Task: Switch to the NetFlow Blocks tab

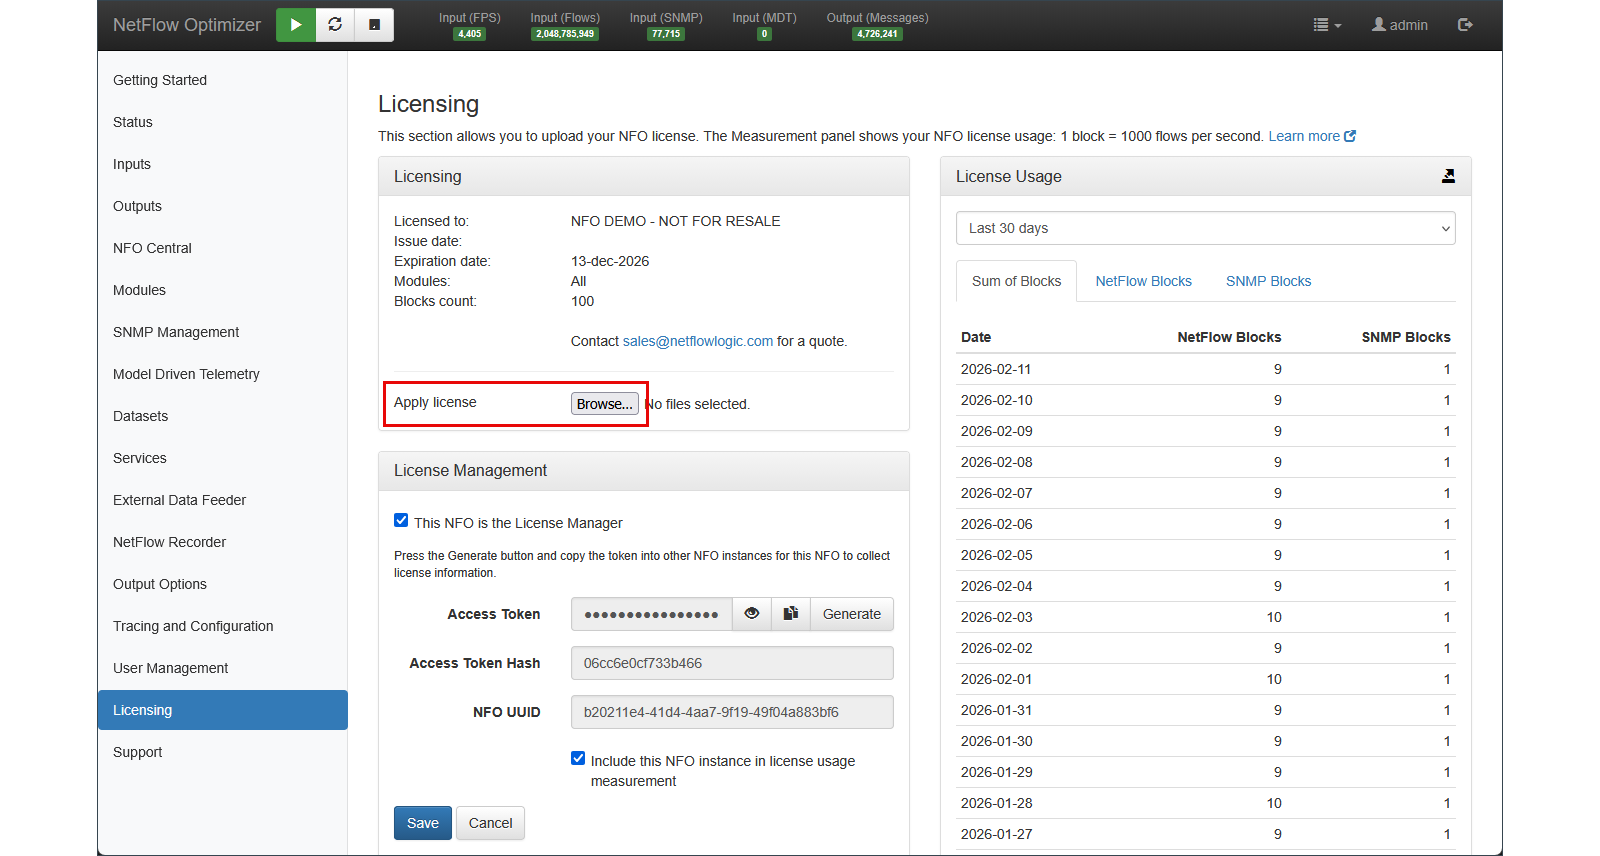Action: [1143, 281]
